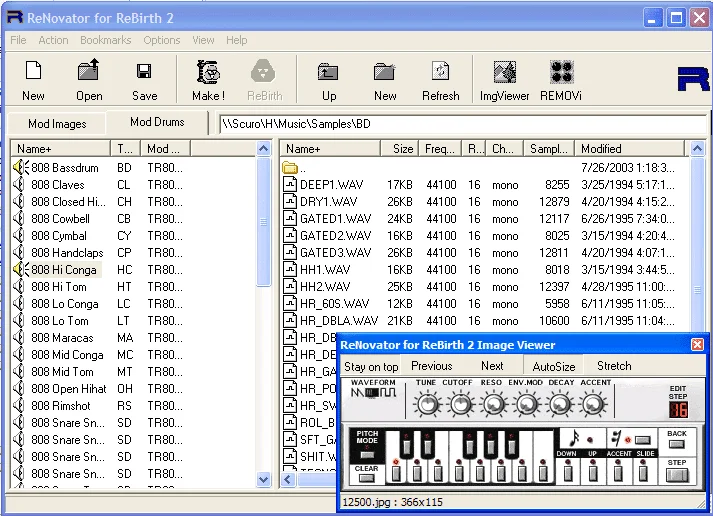Switch to the Mod Drums tab
Viewport: 713px width, 516px height.
[157, 122]
